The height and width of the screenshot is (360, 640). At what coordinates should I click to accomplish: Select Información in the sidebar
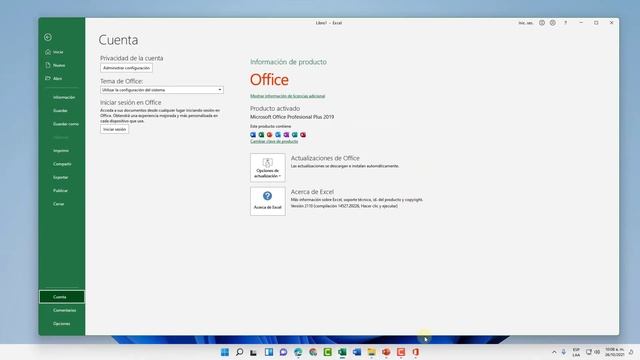coord(64,97)
